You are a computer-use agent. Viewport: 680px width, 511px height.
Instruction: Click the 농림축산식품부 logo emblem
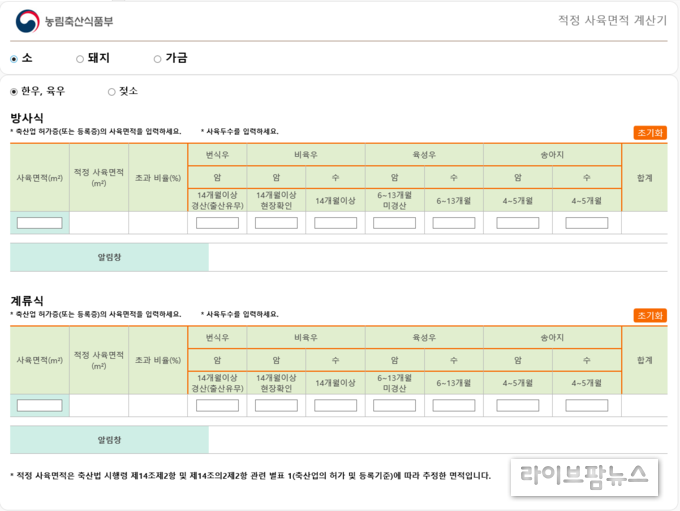coord(27,21)
